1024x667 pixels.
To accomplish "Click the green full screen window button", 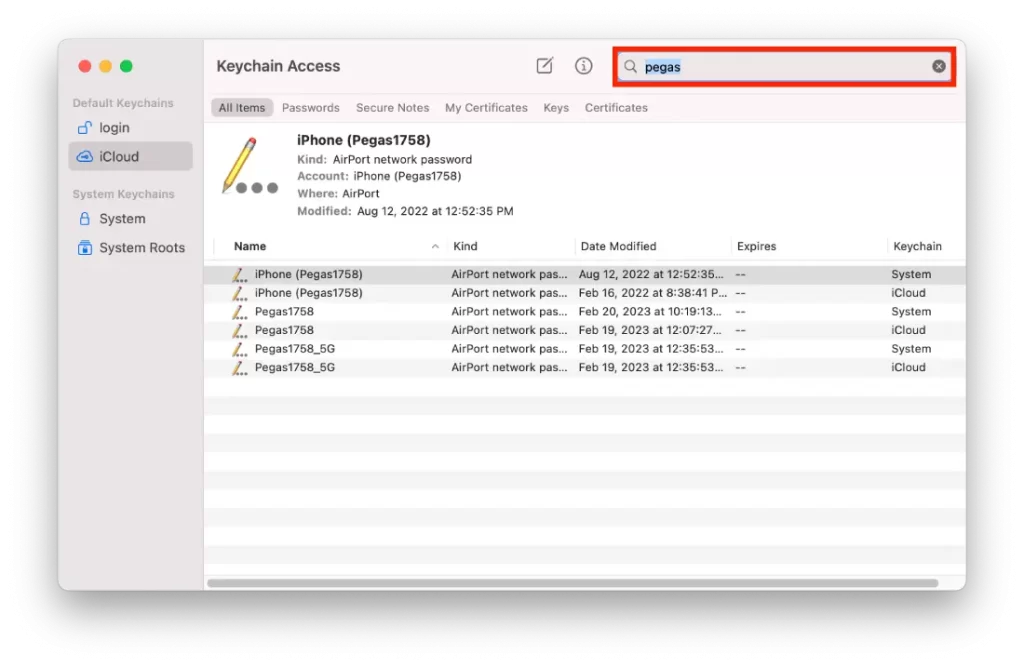I will coord(126,66).
